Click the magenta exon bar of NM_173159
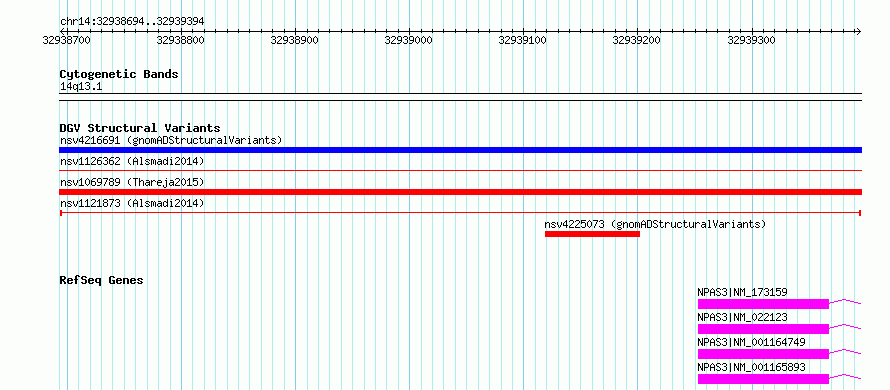The image size is (890, 390). click(763, 304)
